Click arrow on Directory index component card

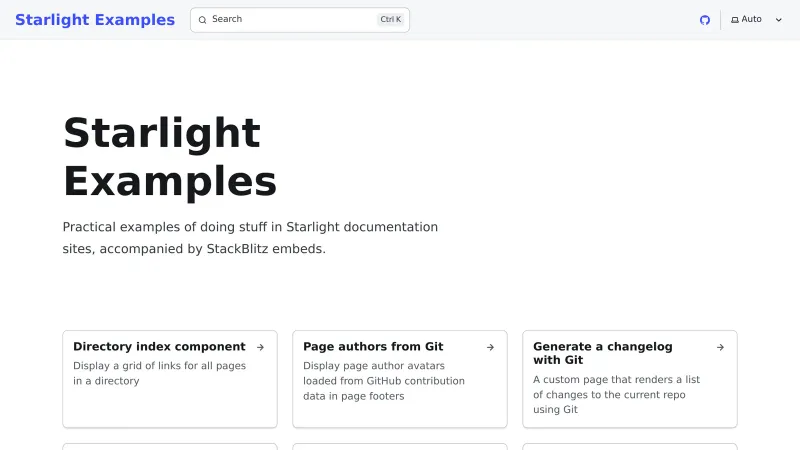pyautogui.click(x=260, y=347)
